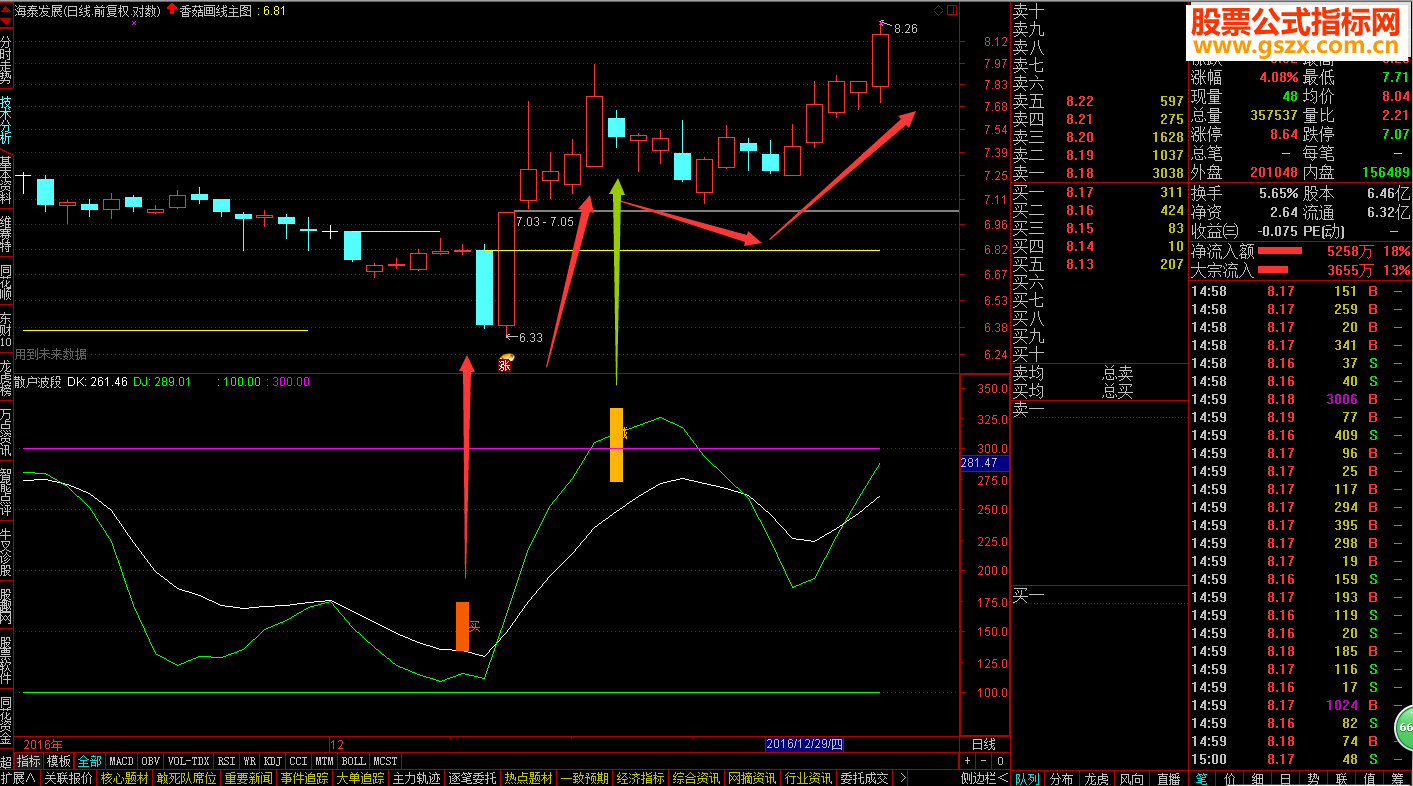1413x786 pixels.
Task: Open 行业资讯 tab
Action: [x=809, y=778]
